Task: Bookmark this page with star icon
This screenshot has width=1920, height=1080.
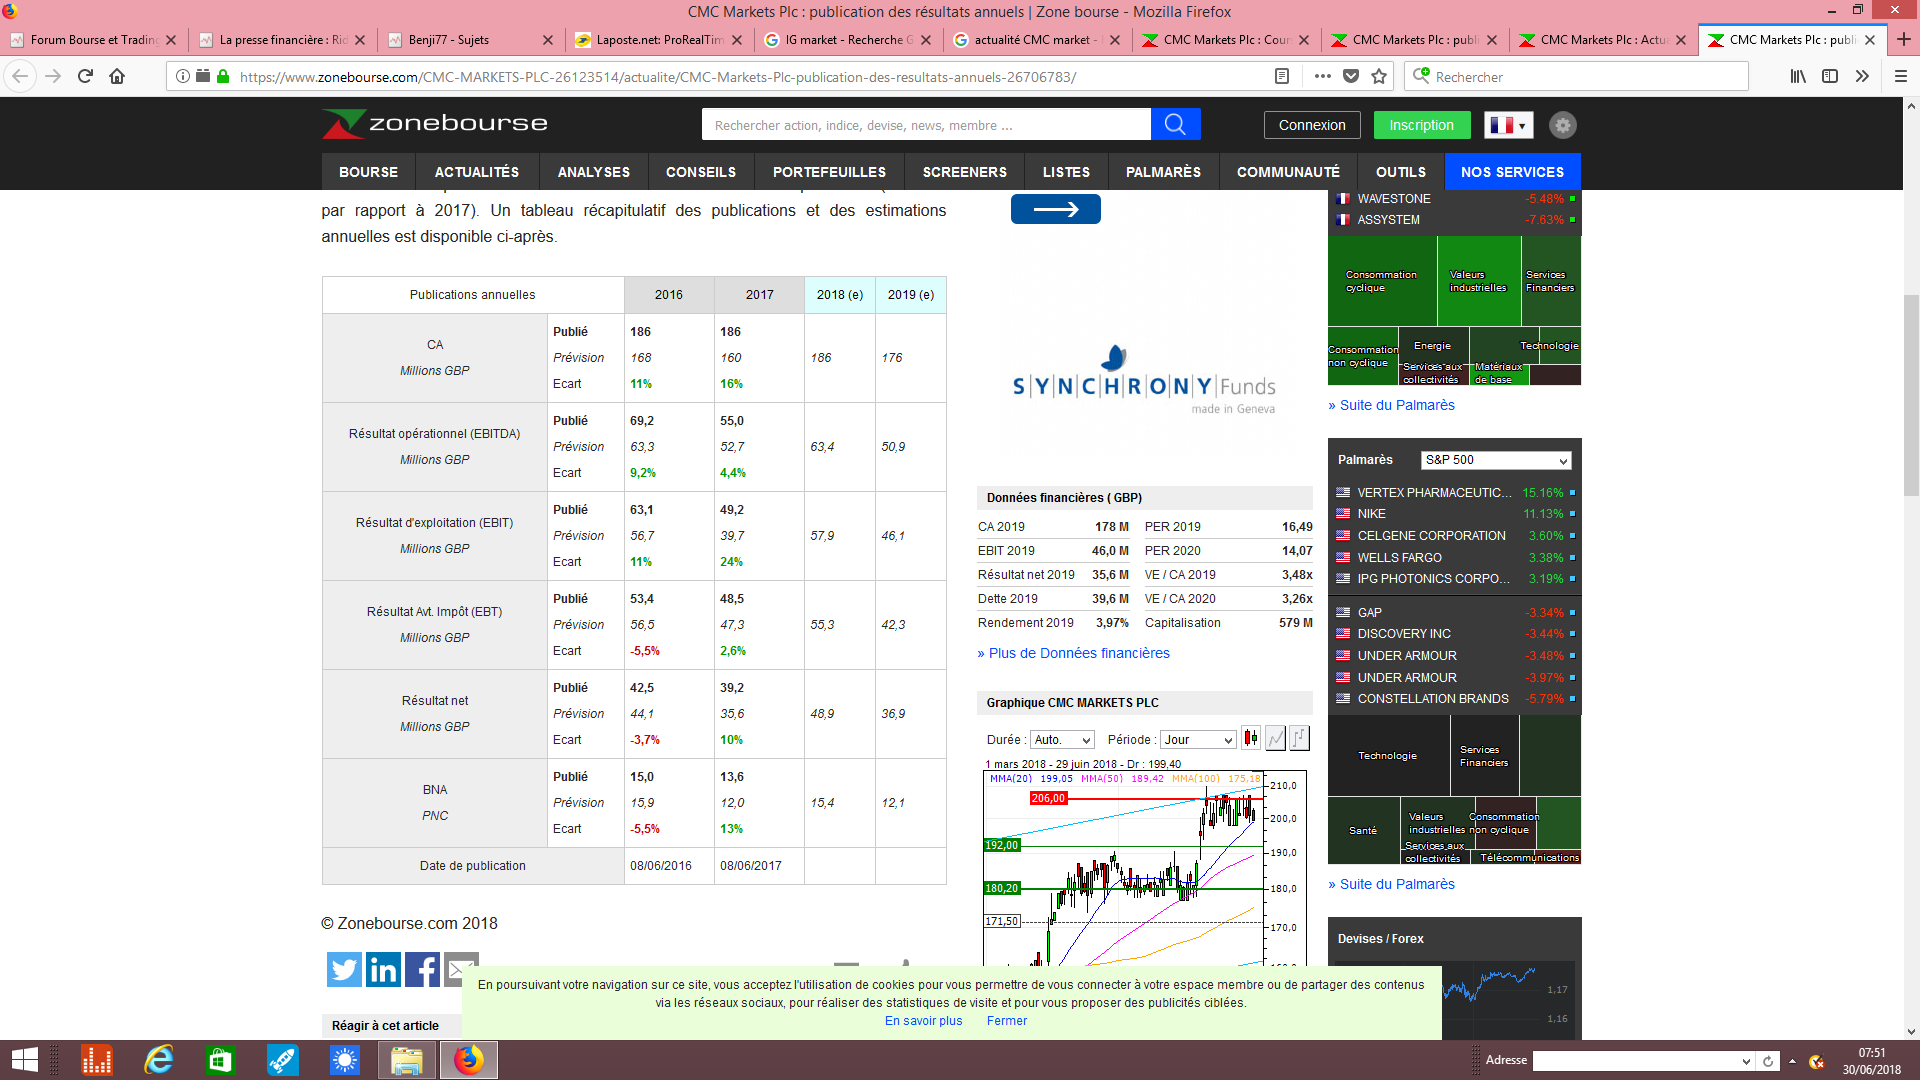Action: pyautogui.click(x=1379, y=76)
